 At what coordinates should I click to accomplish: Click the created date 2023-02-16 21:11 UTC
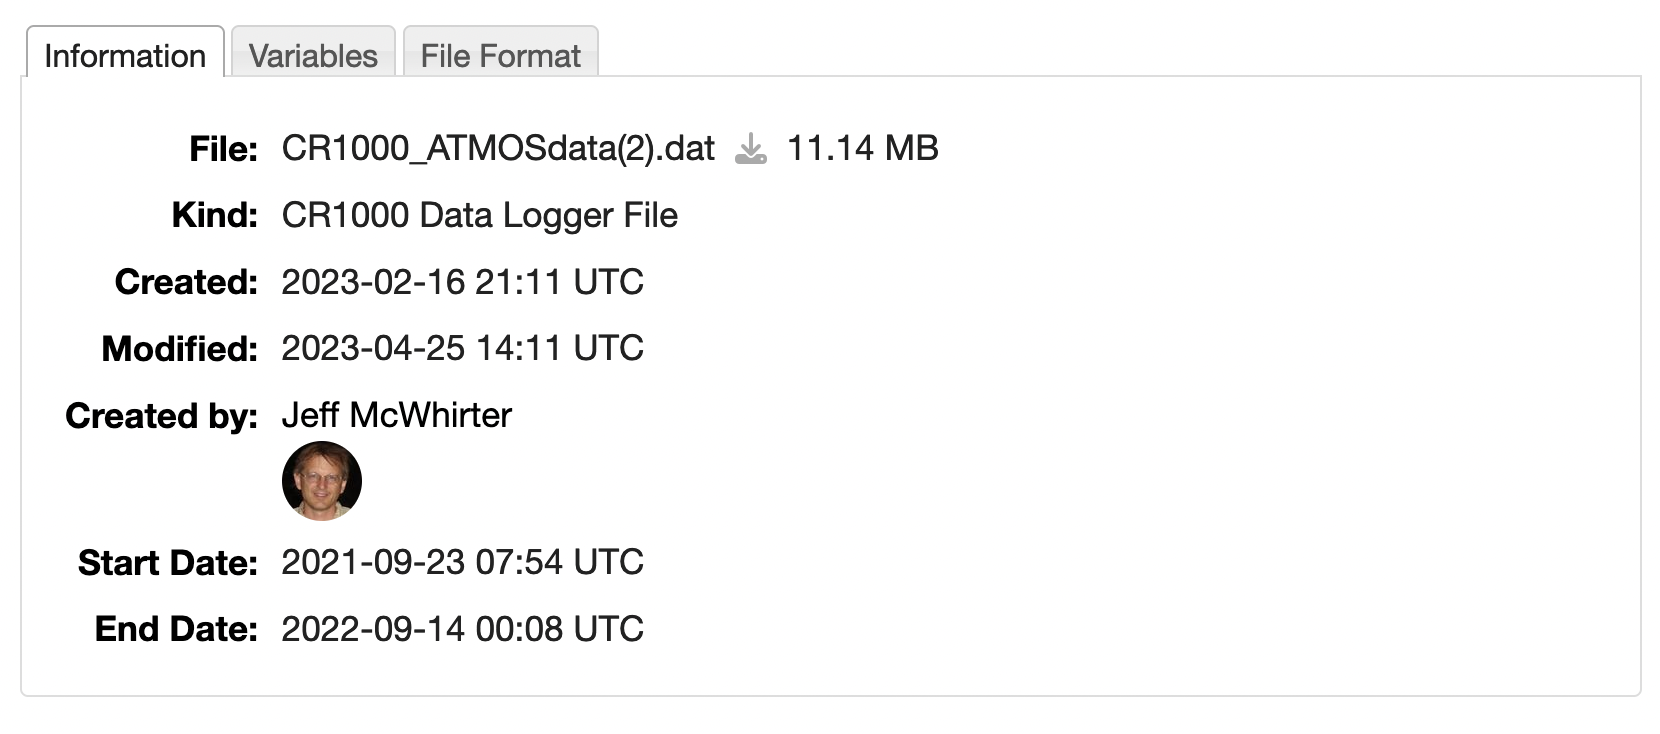click(462, 282)
